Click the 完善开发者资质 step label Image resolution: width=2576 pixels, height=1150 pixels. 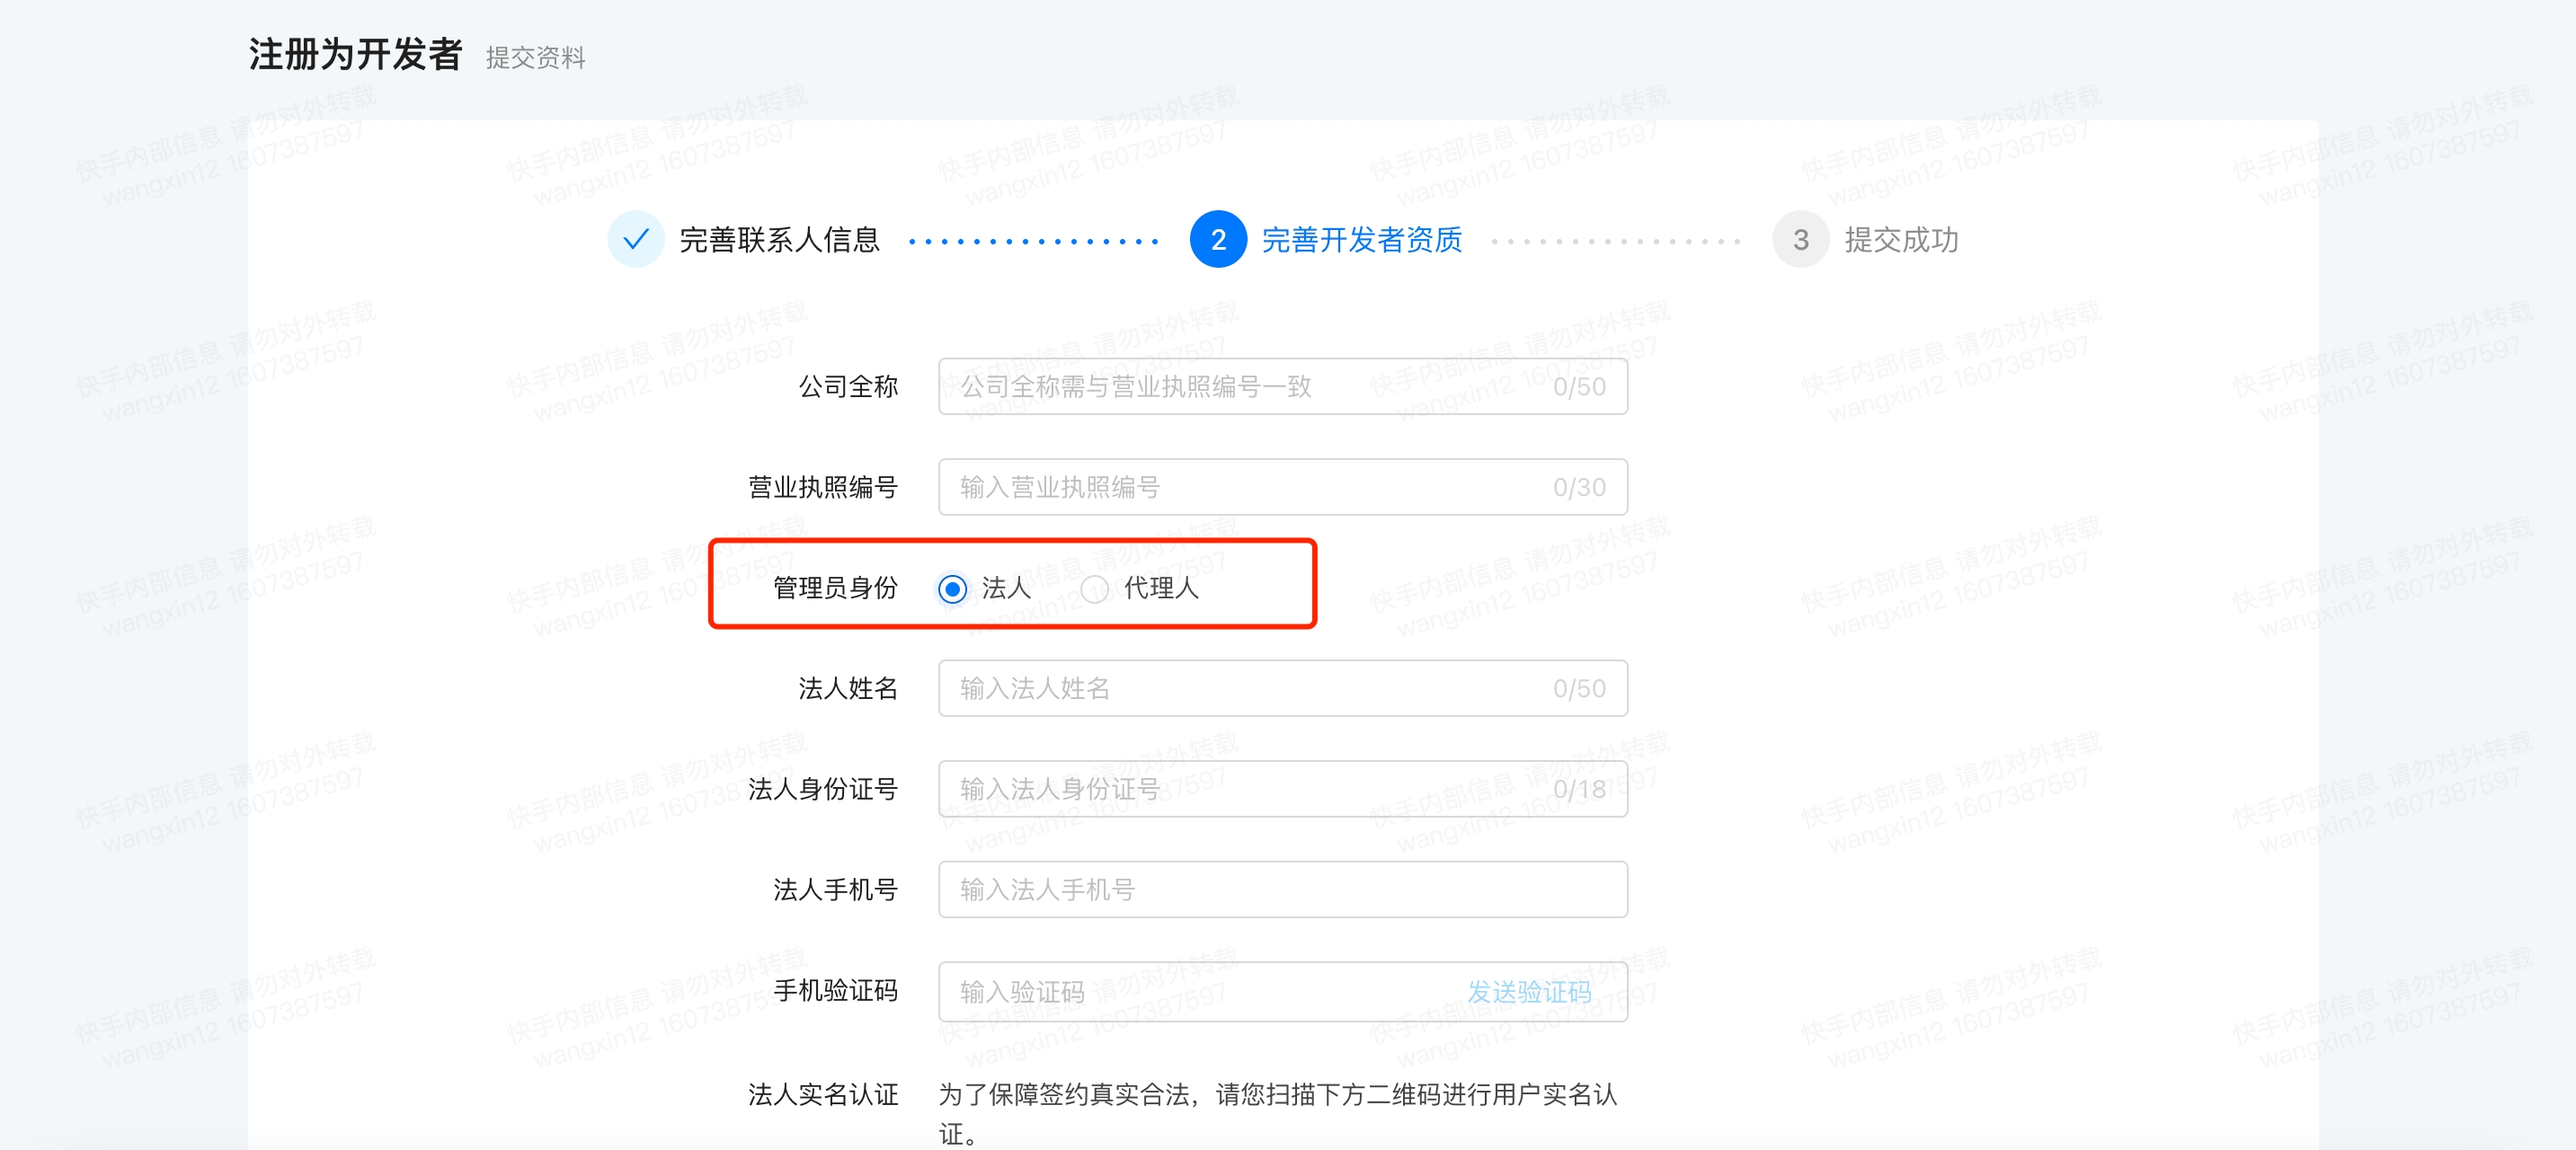(x=1362, y=240)
